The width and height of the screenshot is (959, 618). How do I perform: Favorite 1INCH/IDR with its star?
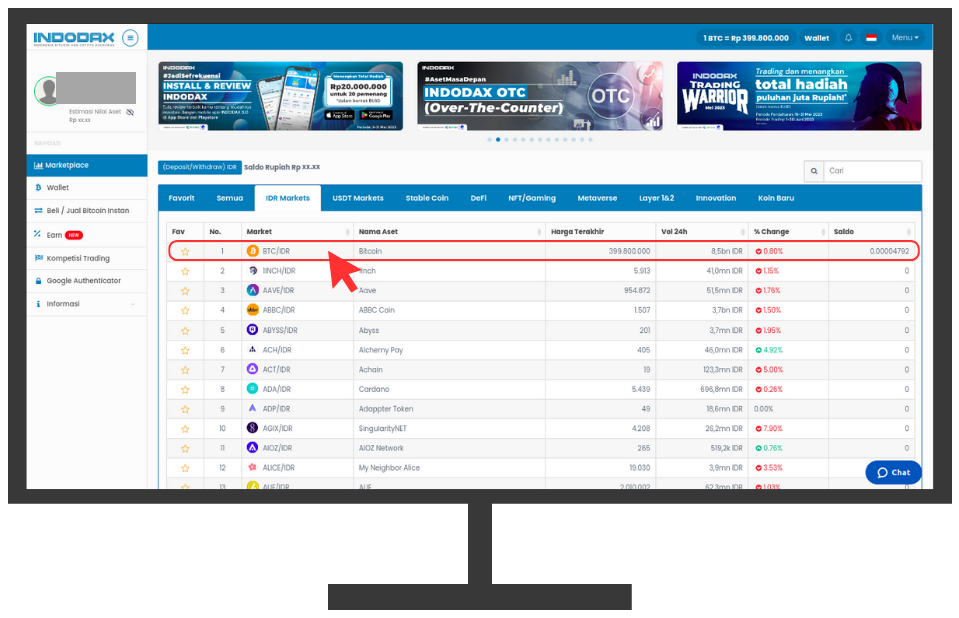185,271
